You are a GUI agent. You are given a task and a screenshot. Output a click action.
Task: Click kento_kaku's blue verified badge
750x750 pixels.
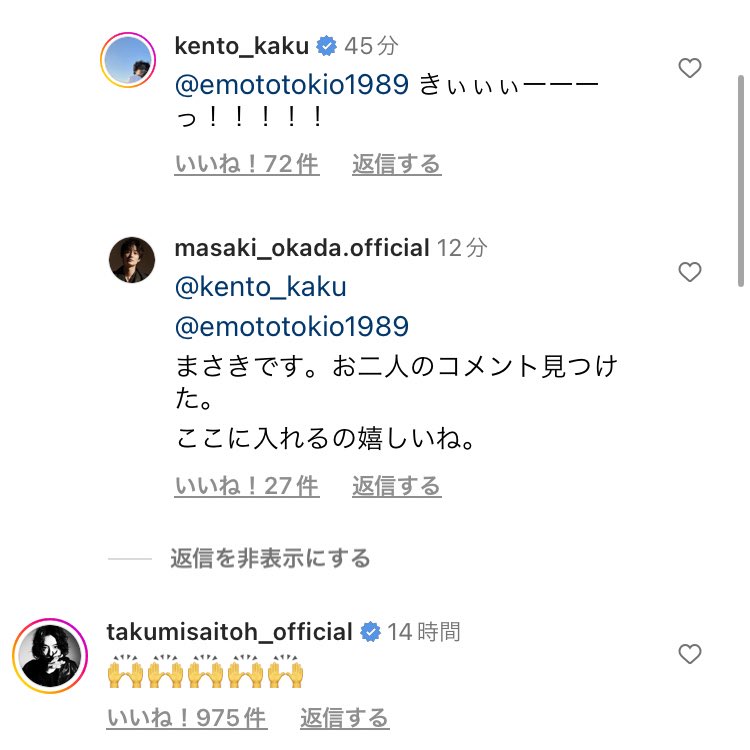pos(326,46)
